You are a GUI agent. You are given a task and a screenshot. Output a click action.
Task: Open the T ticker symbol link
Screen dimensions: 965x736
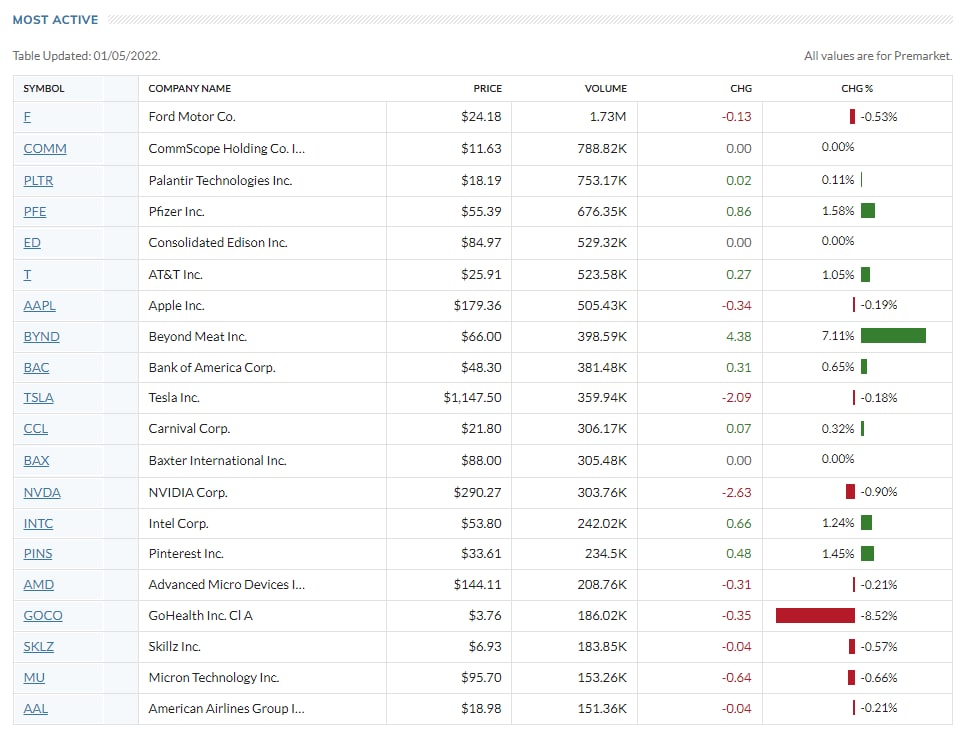27,275
